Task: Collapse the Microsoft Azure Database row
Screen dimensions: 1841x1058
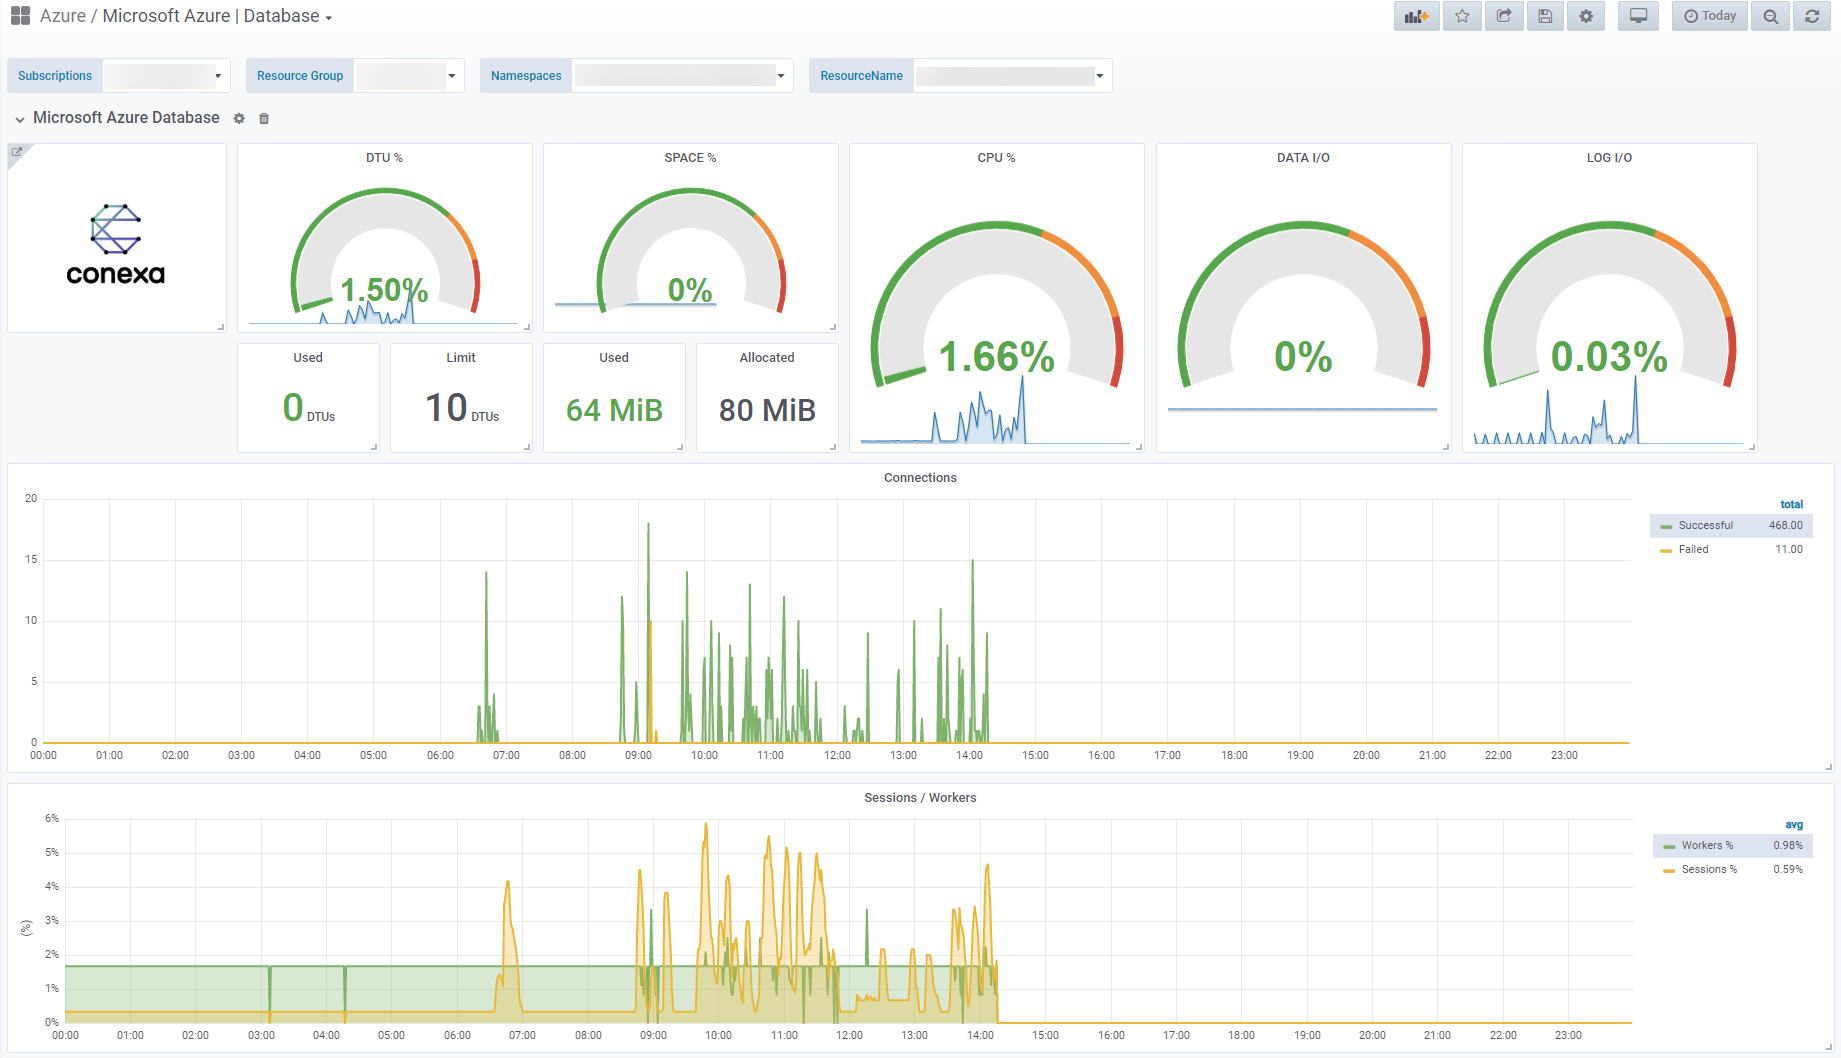Action: point(20,119)
